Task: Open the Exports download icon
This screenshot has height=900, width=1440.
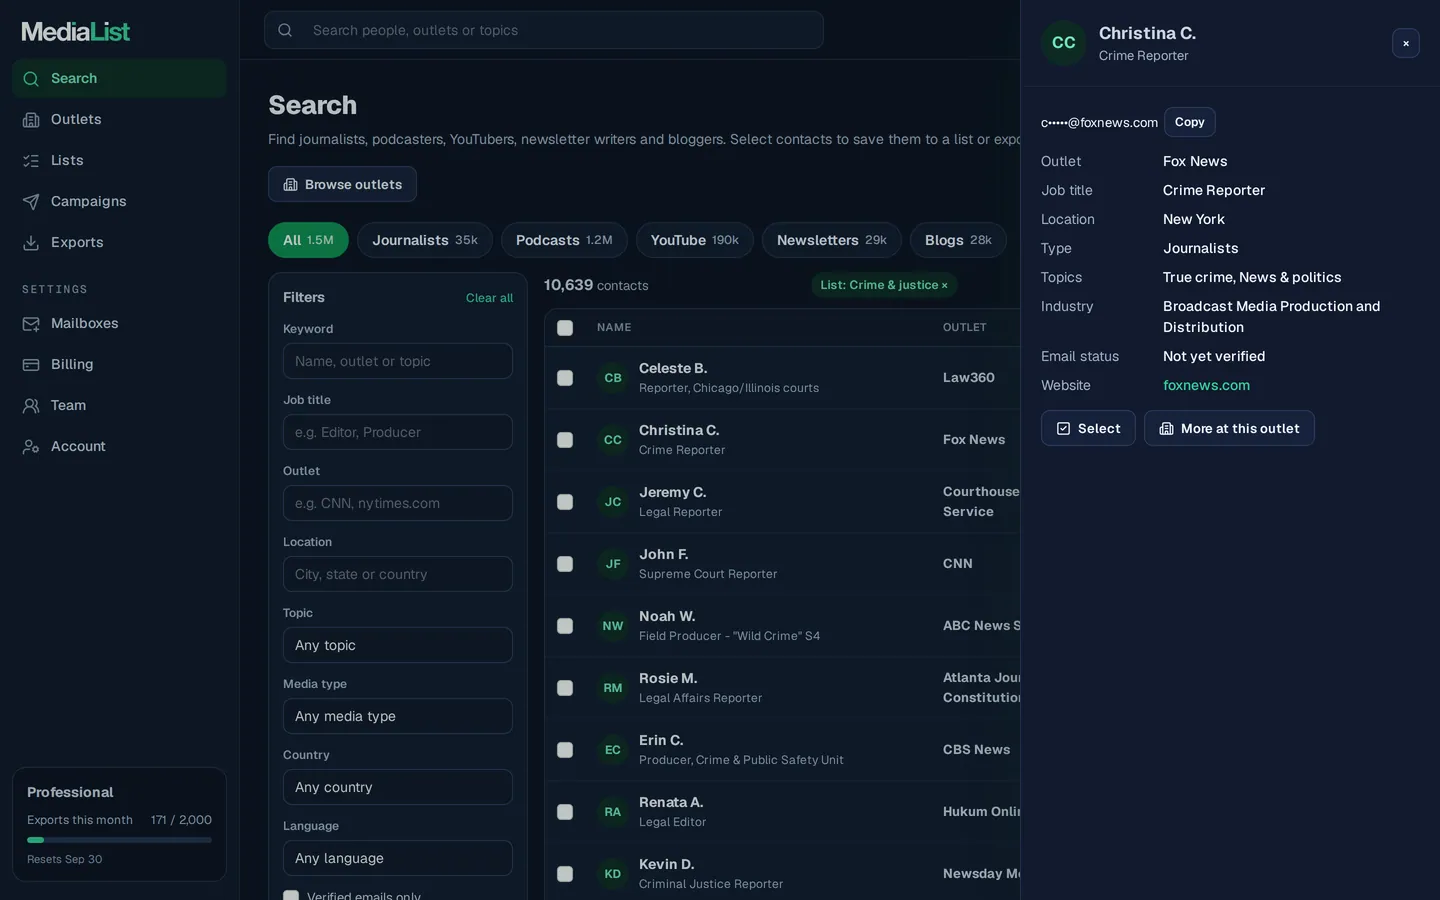Action: pyautogui.click(x=31, y=242)
